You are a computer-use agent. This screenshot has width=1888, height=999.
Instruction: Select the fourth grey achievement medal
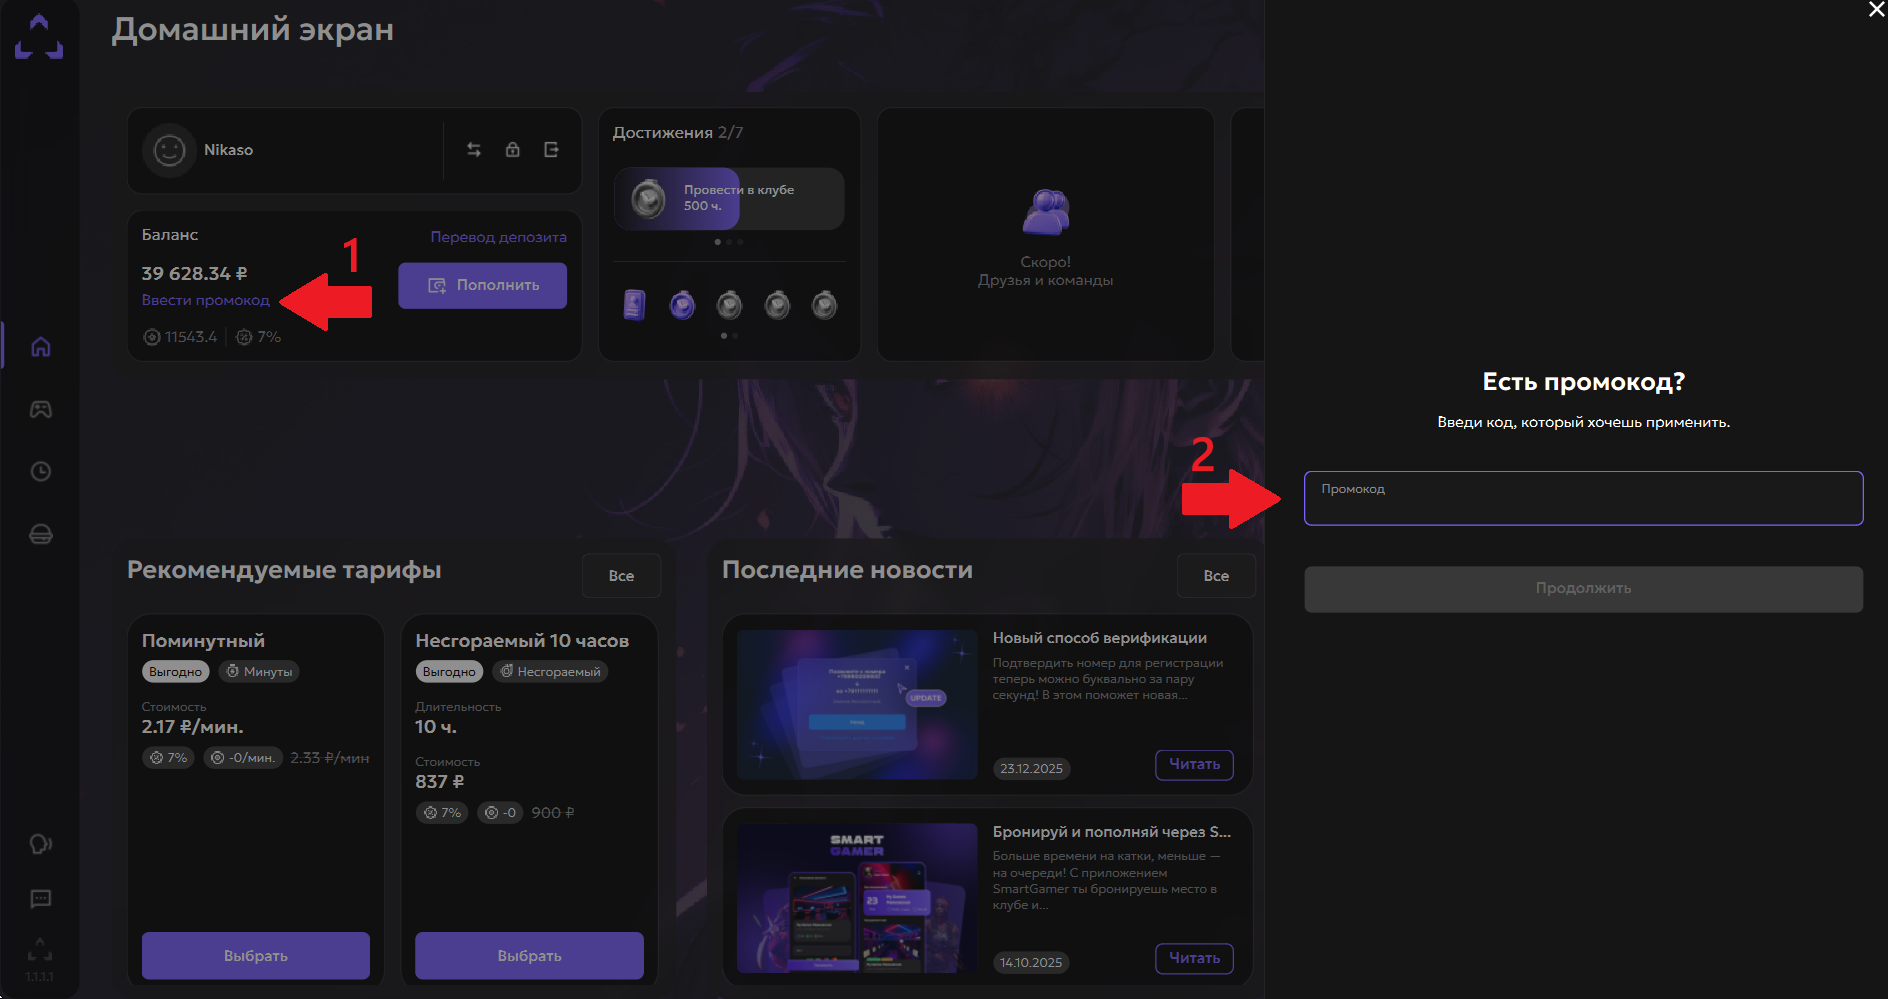(777, 304)
